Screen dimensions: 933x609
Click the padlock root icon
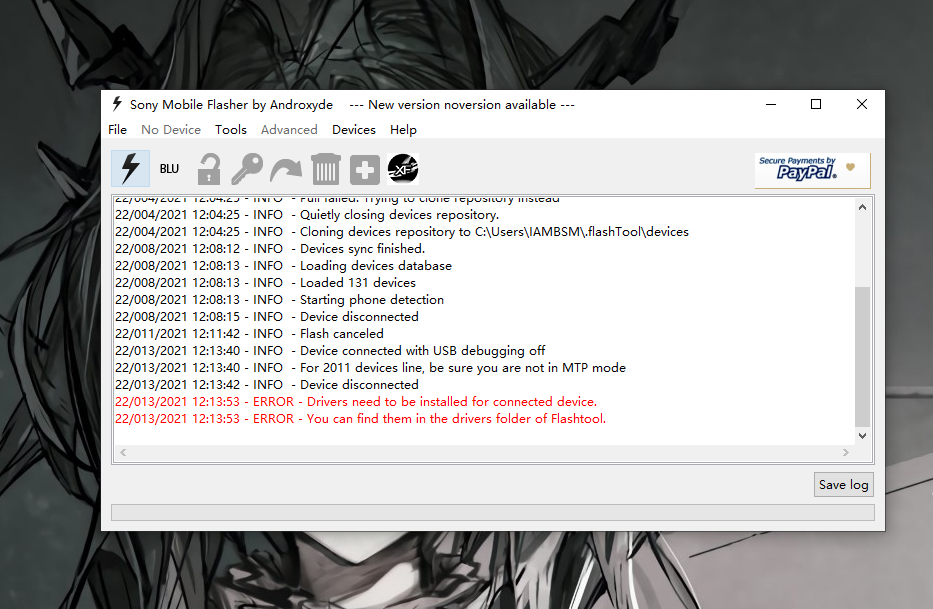coord(209,168)
